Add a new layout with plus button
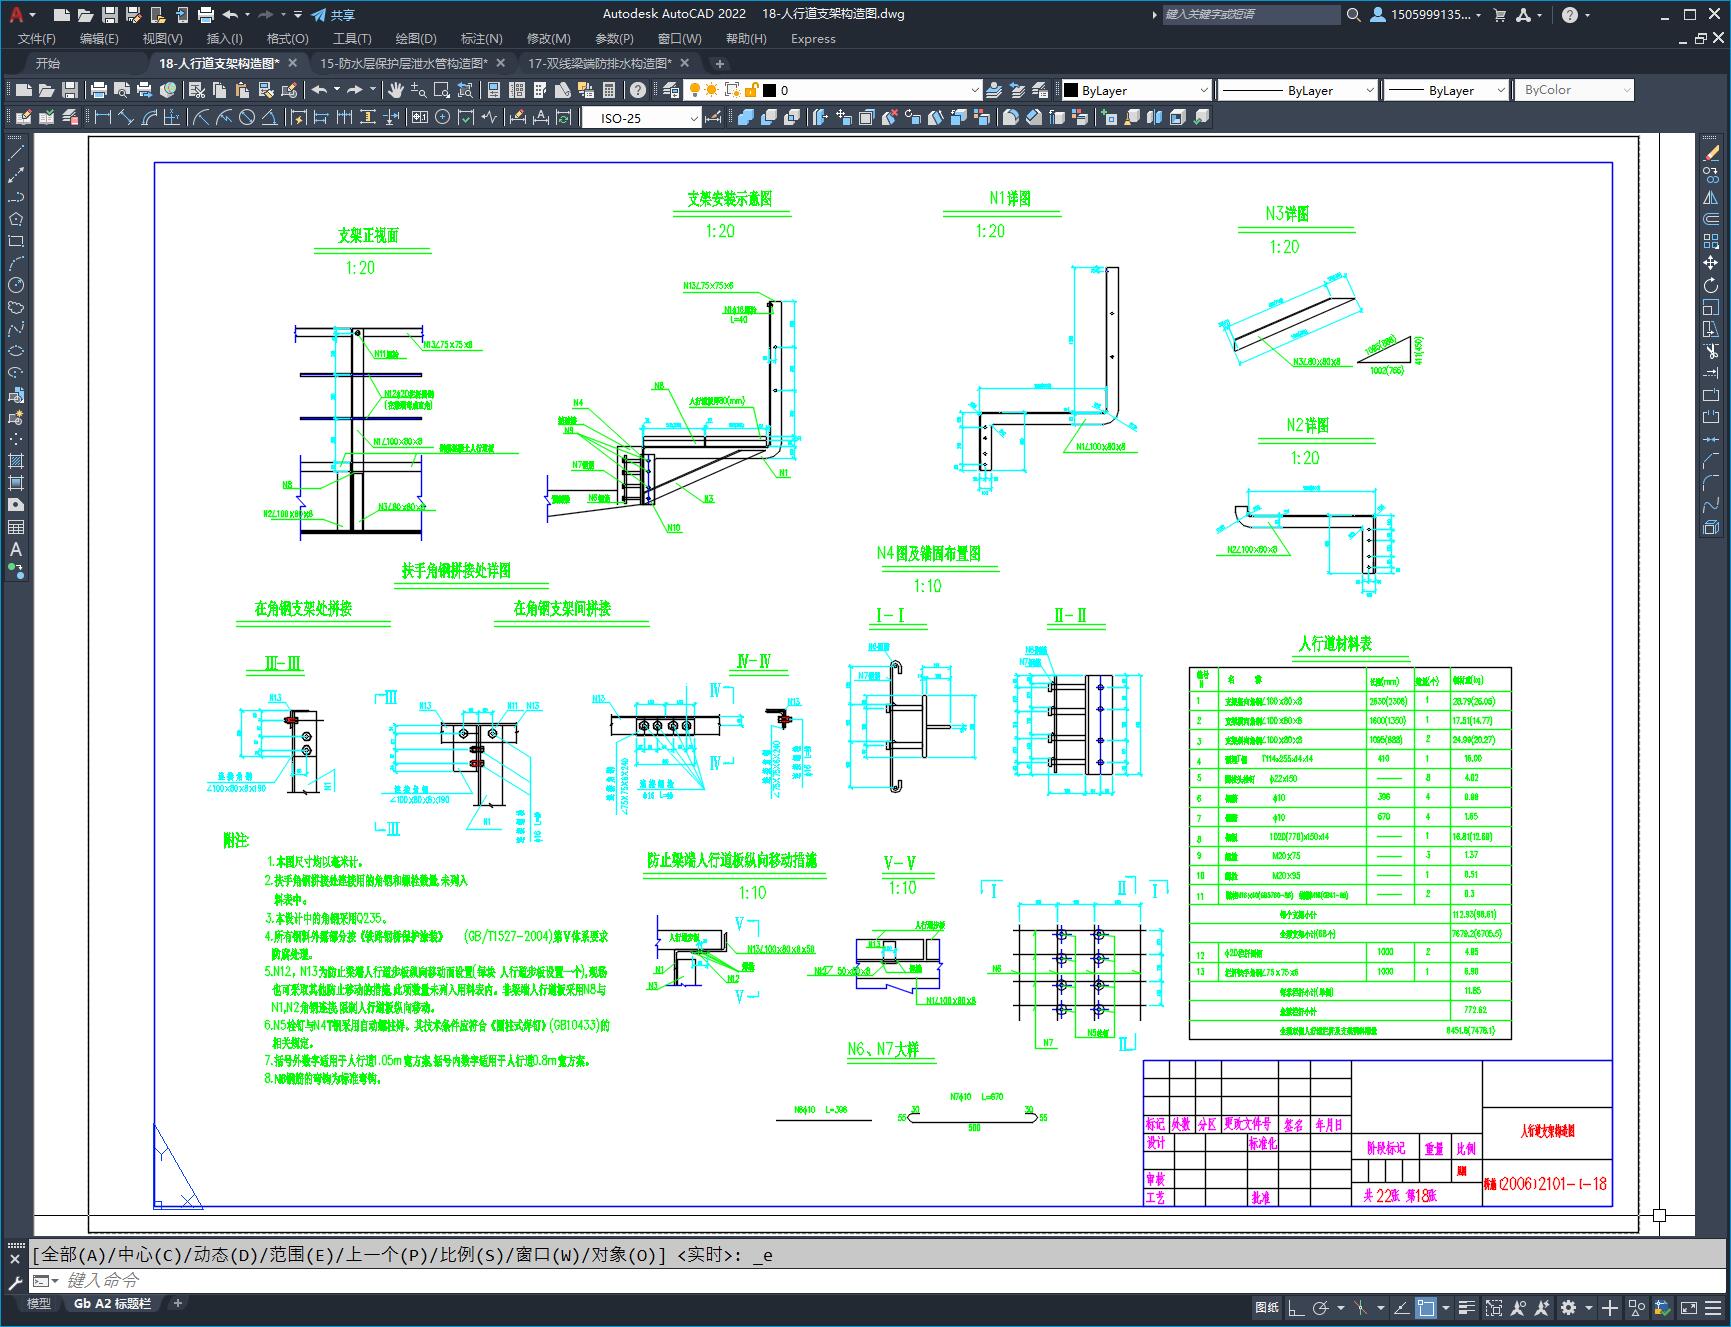Viewport: 1731px width, 1327px height. (x=178, y=1303)
